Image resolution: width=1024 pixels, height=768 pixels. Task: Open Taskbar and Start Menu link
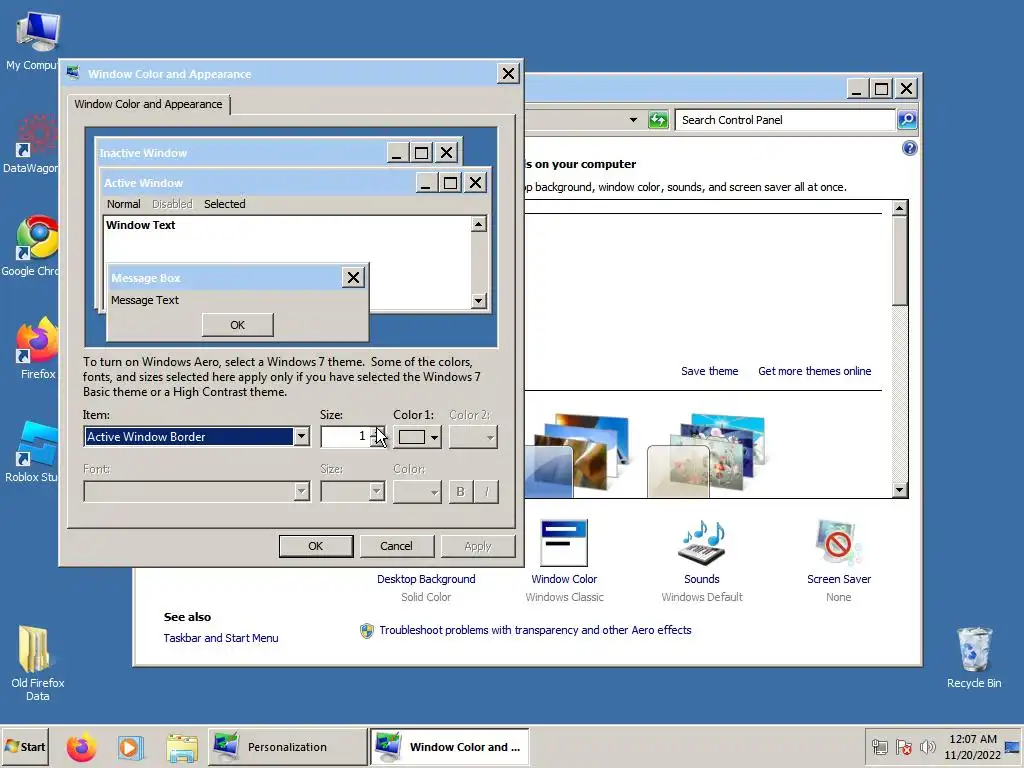(221, 638)
